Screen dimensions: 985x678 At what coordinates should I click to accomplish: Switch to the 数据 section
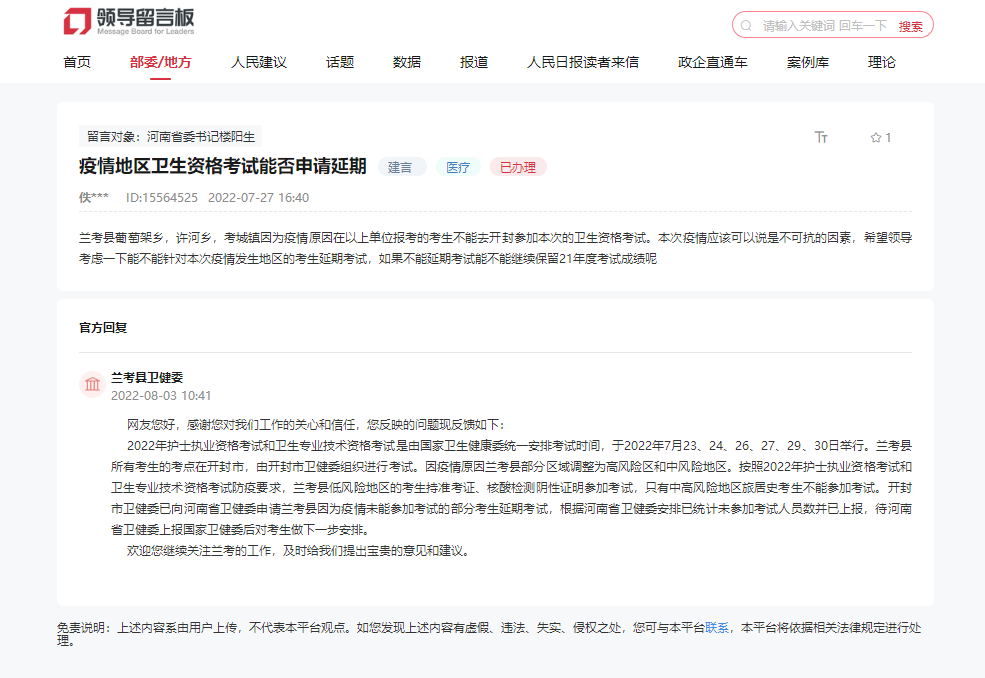(407, 62)
